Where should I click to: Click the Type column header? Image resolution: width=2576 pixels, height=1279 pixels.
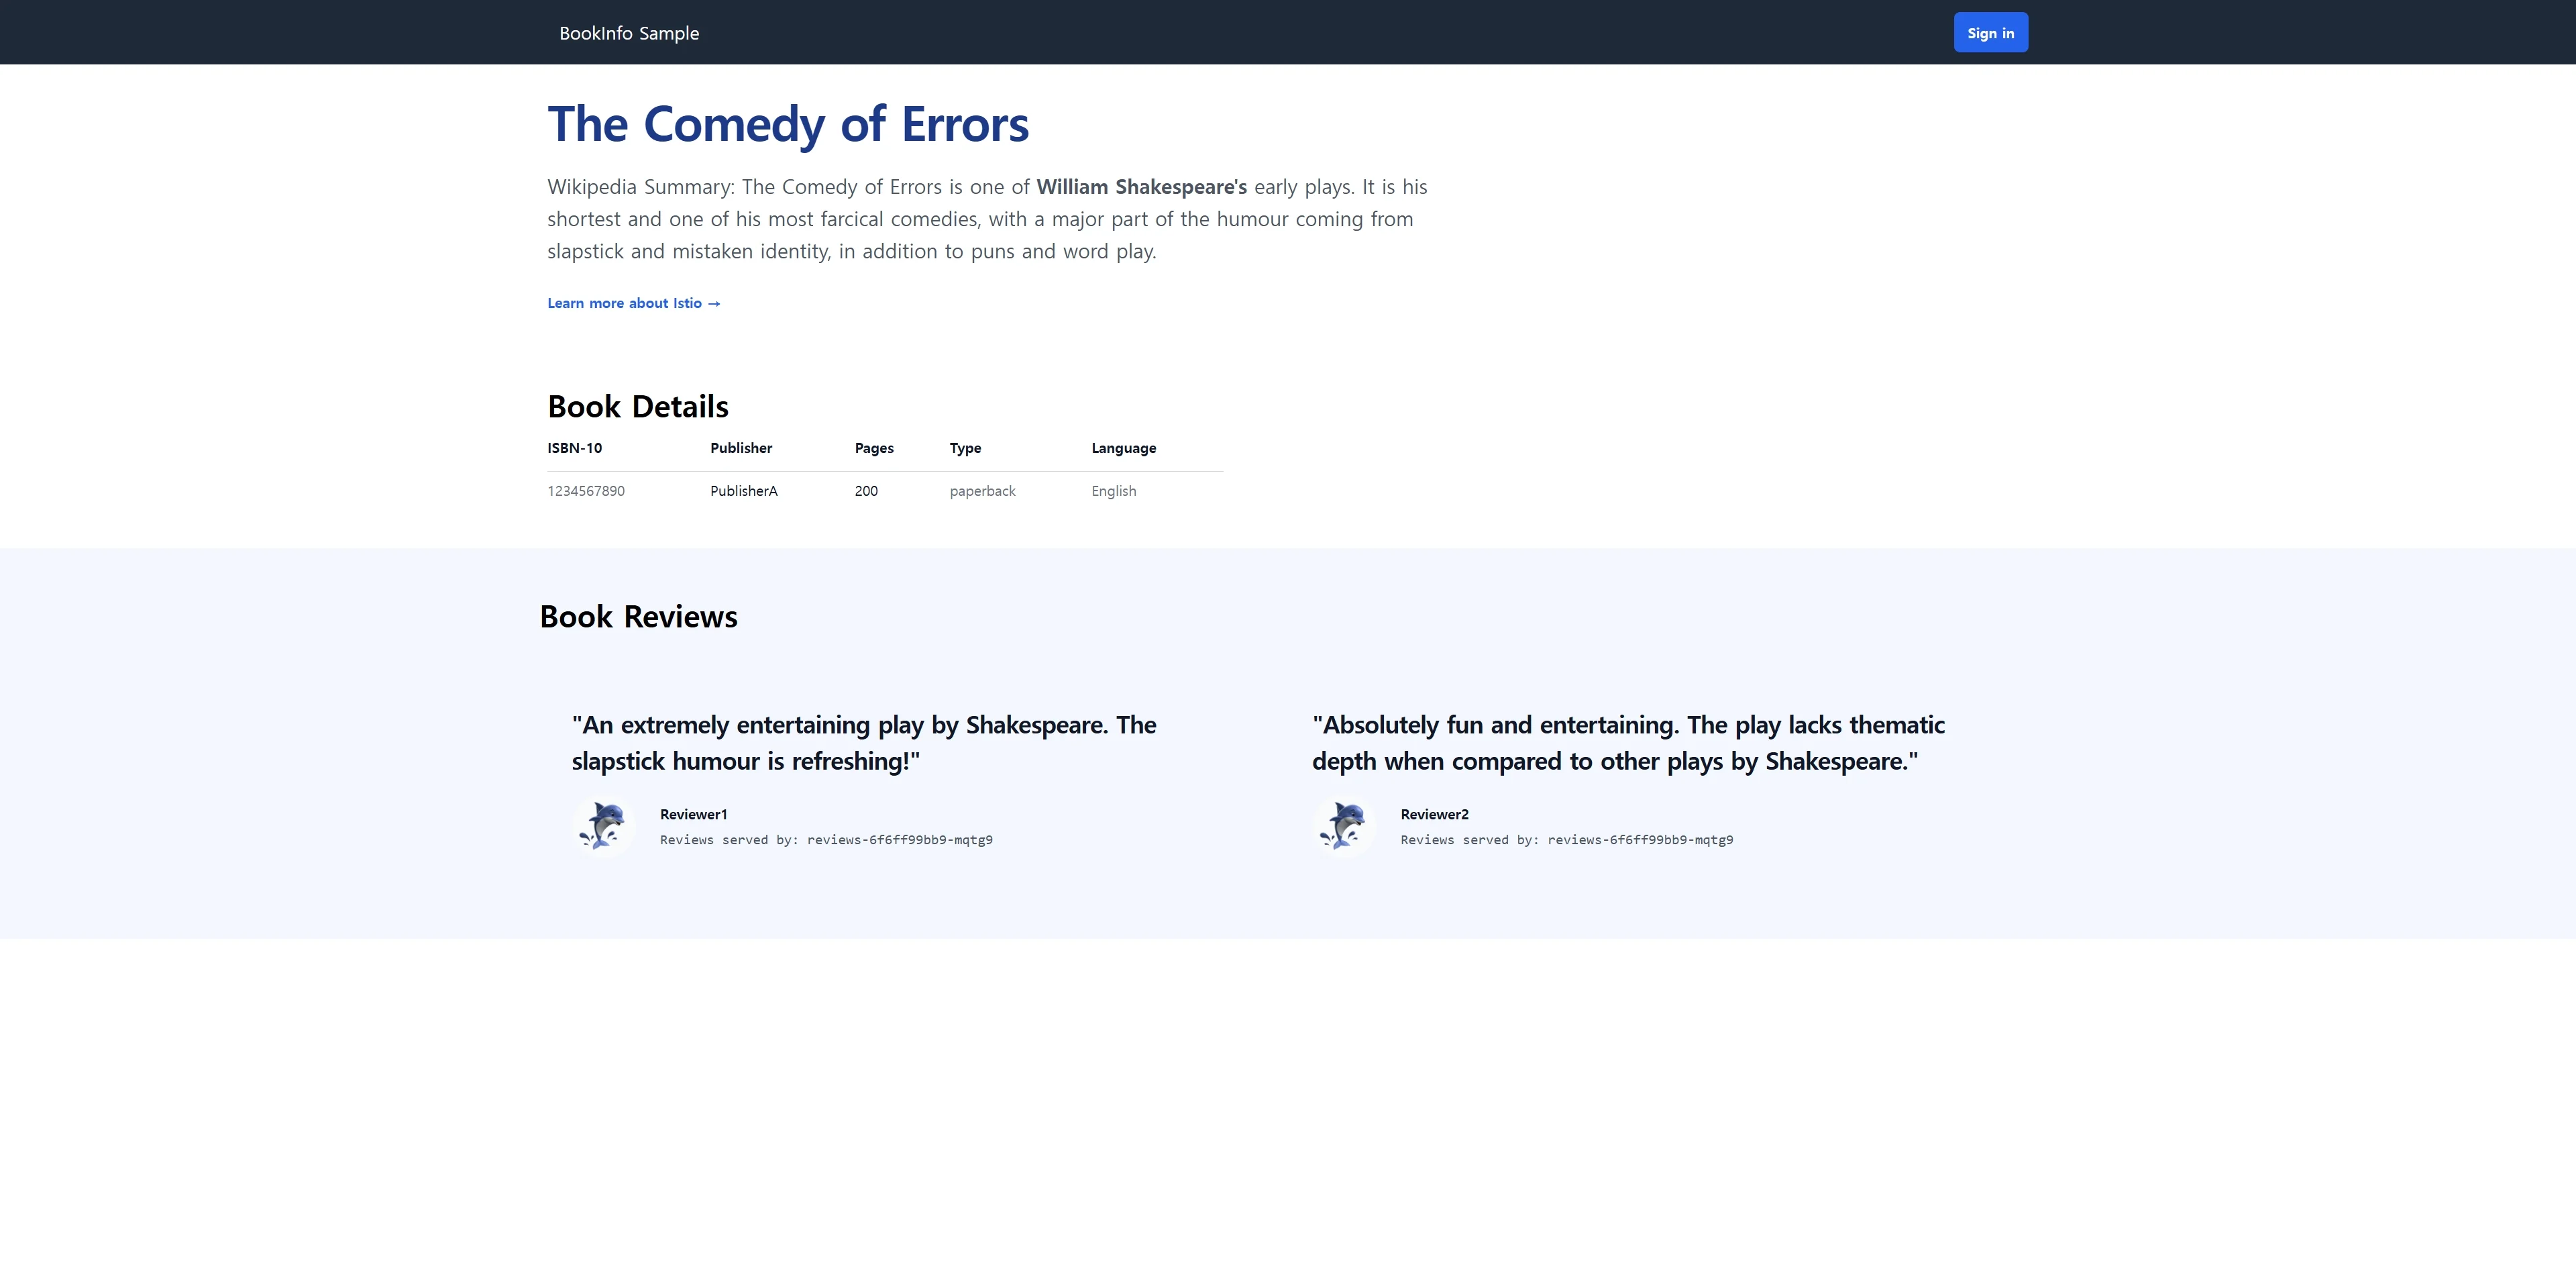[x=965, y=448]
